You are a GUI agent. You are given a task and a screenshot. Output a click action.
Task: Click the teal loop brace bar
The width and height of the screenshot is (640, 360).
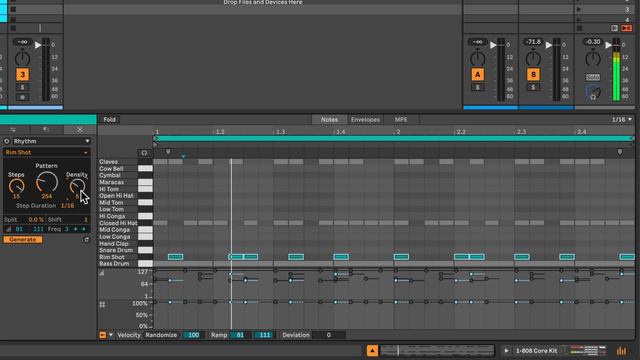click(x=394, y=138)
